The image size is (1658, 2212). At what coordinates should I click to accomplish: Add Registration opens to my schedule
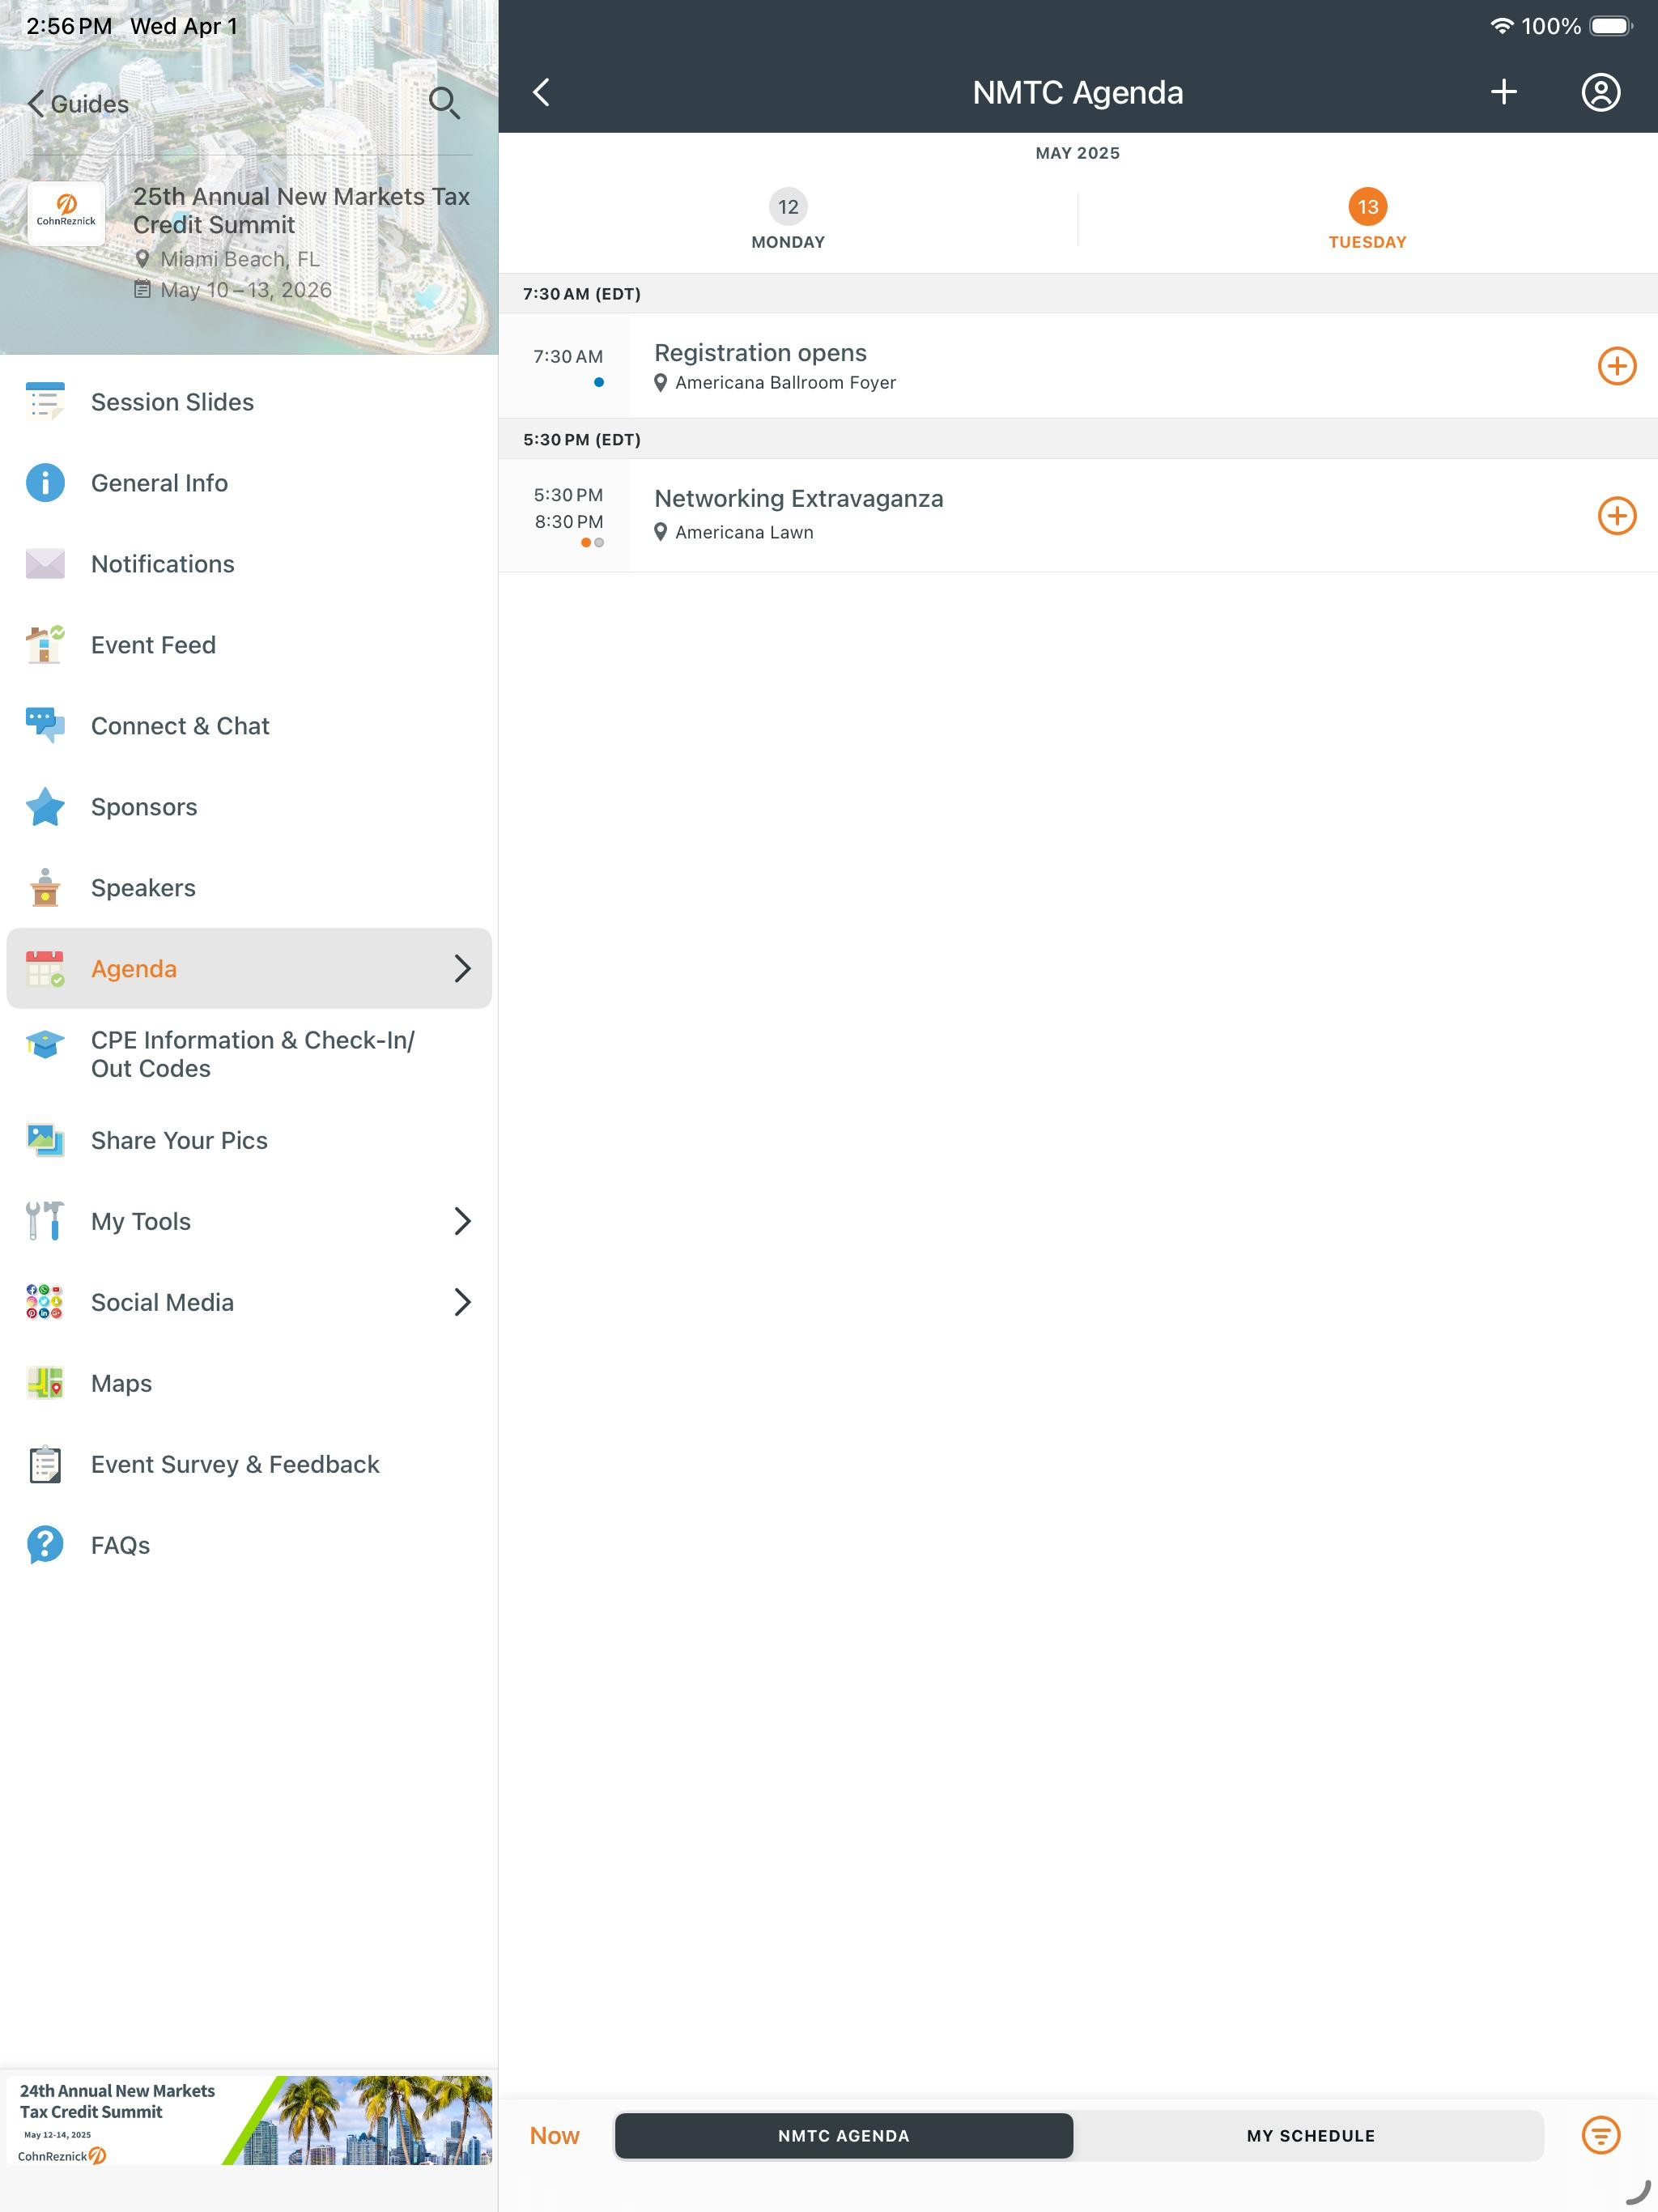click(x=1616, y=366)
